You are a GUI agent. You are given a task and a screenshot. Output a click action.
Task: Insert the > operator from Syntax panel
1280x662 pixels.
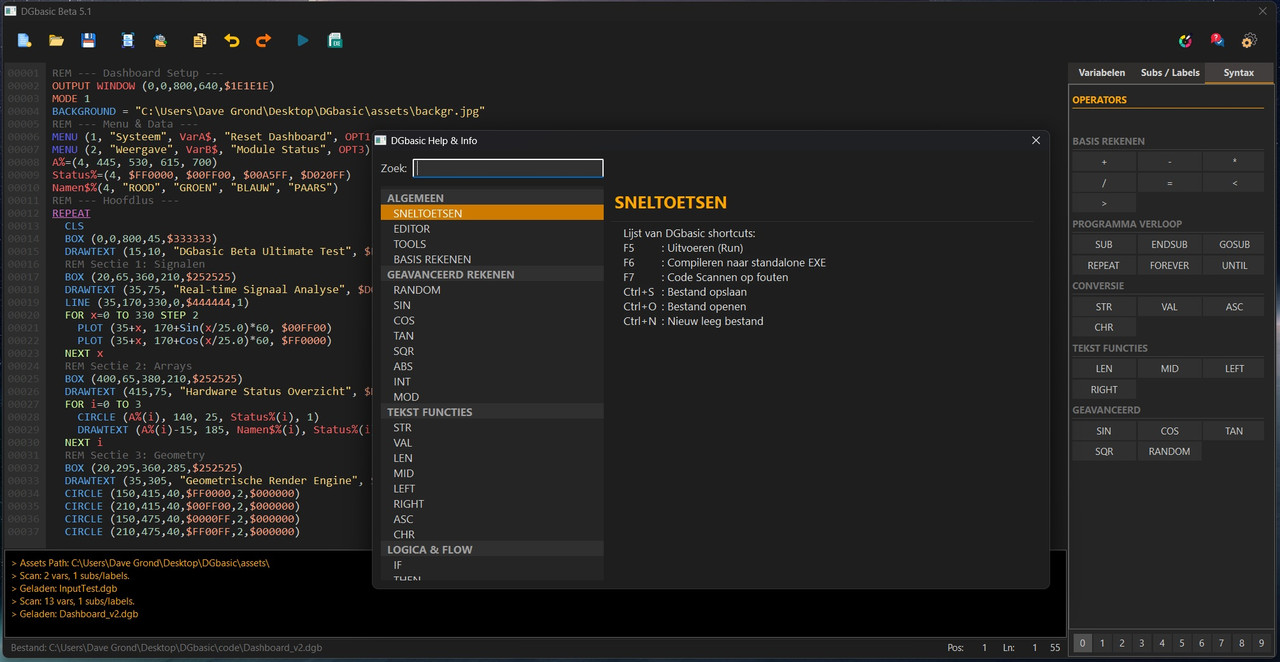coord(1104,204)
